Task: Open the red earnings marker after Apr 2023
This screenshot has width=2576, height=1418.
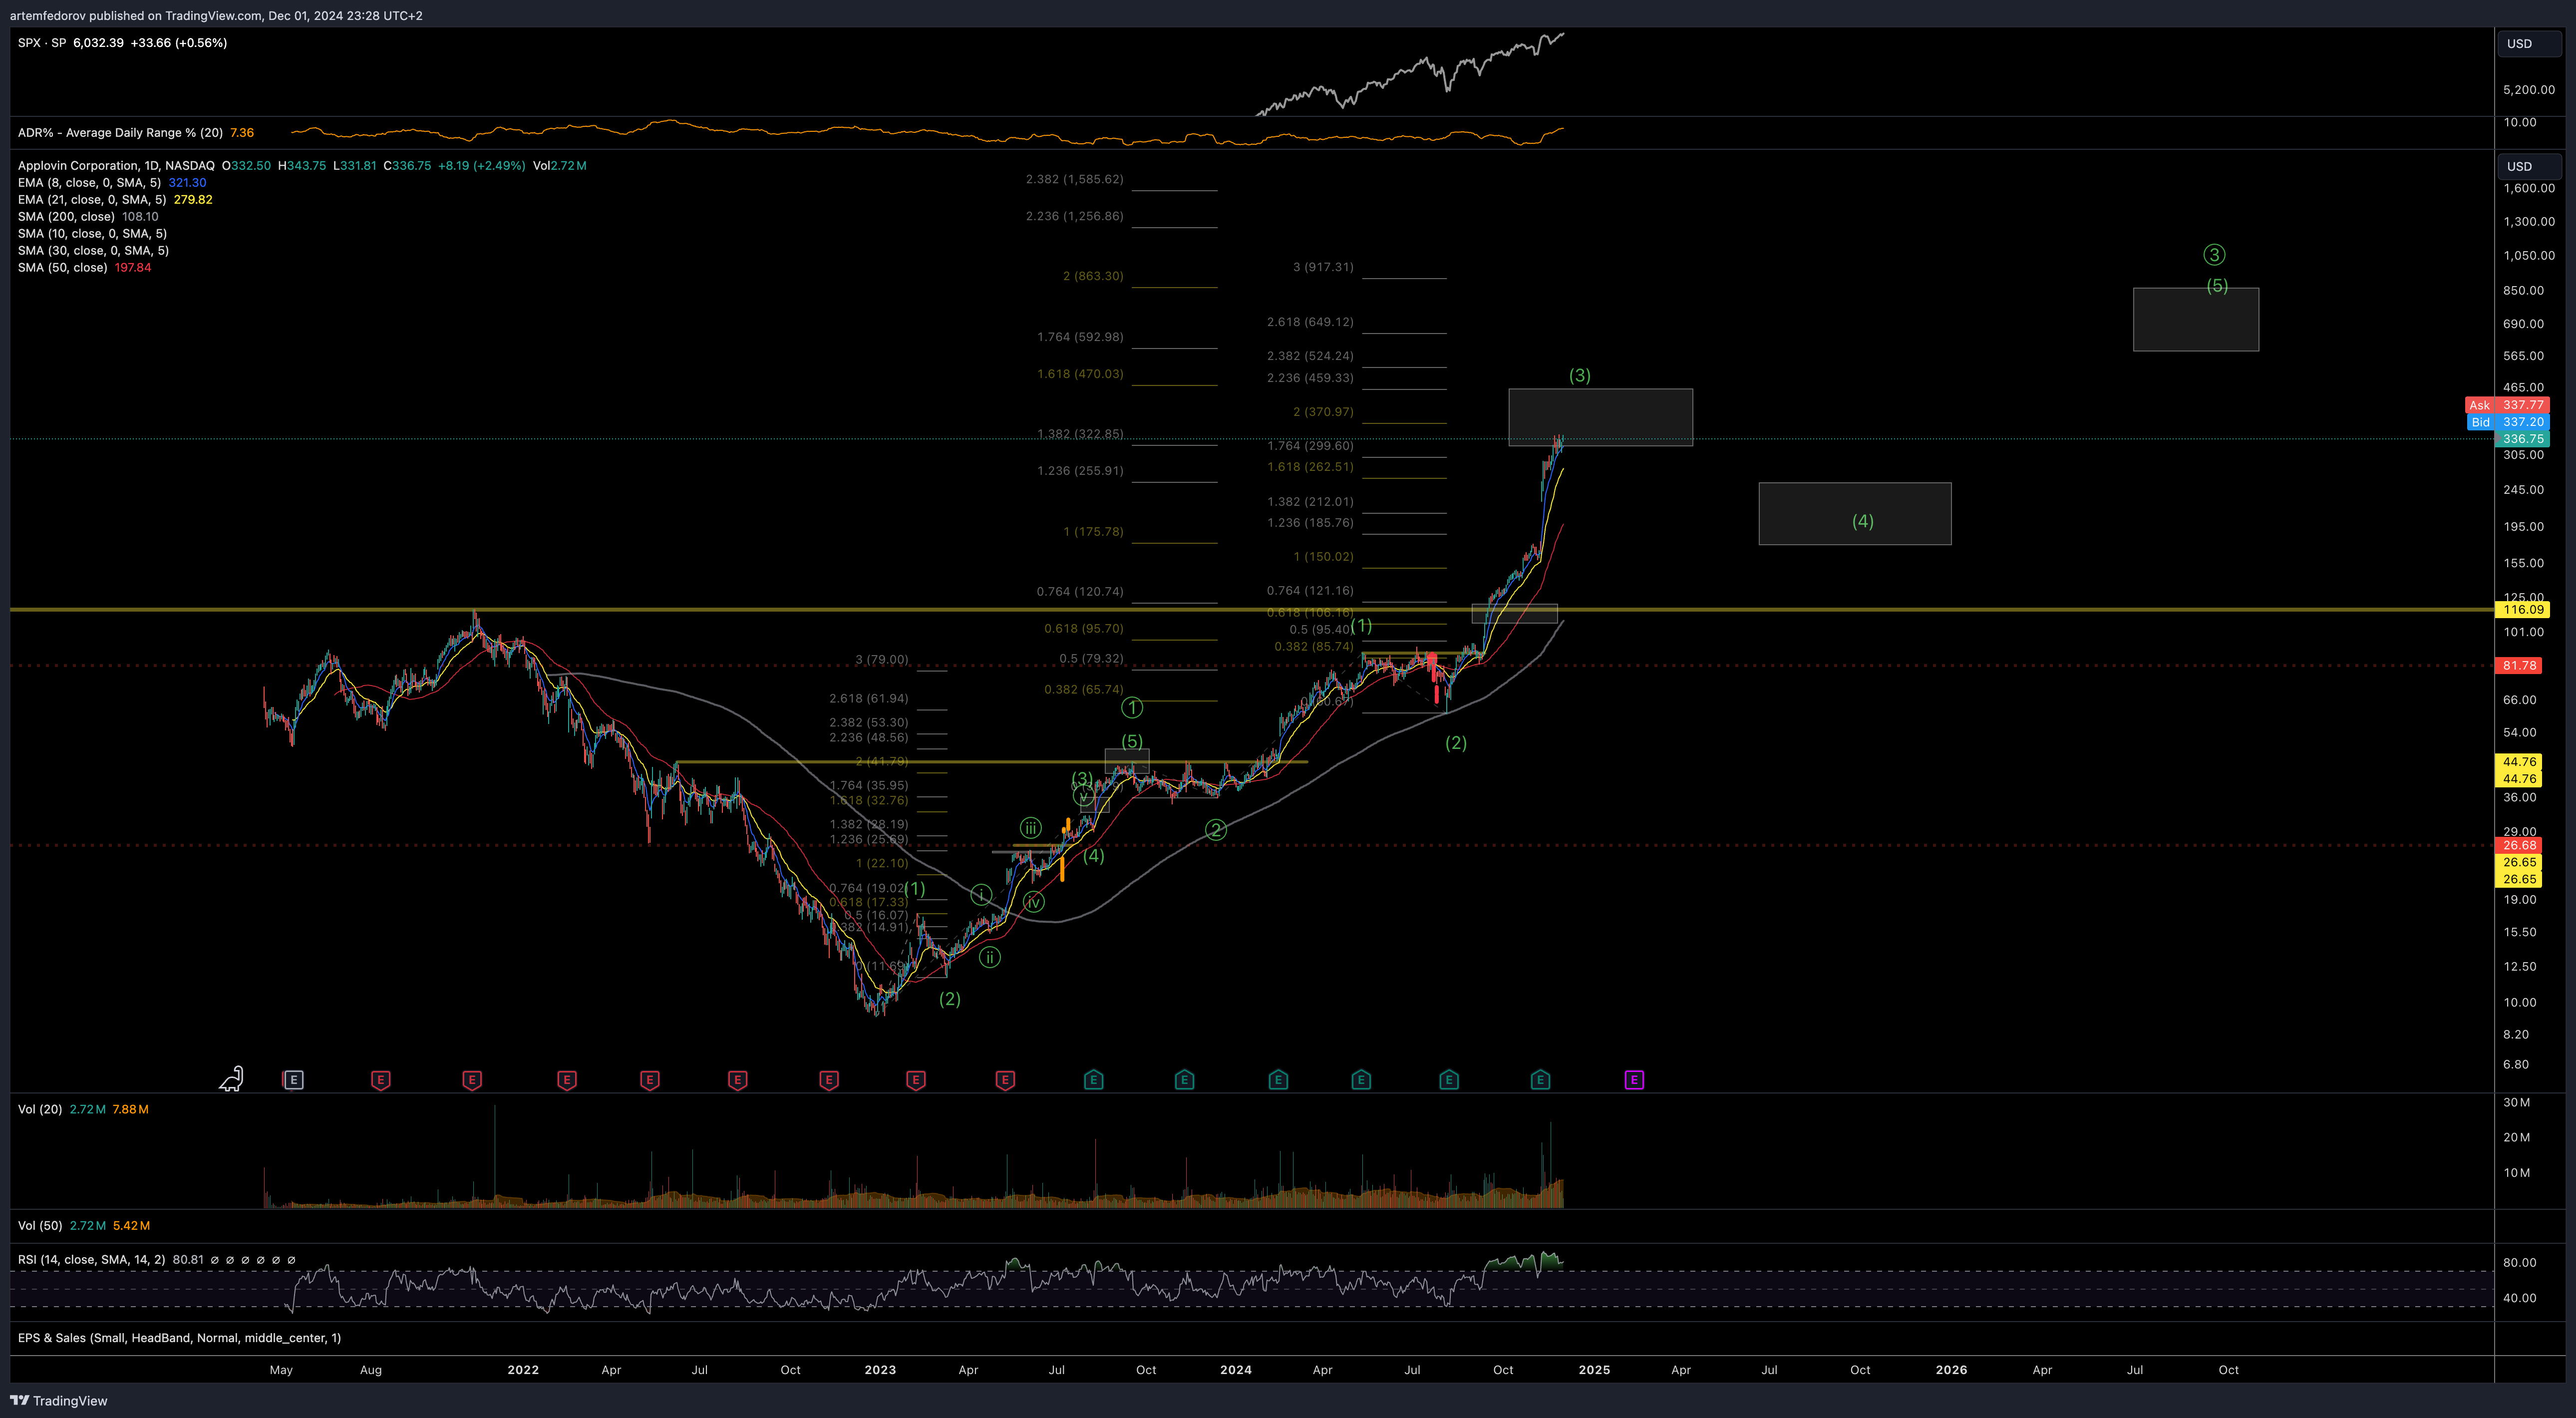Action: click(1006, 1079)
